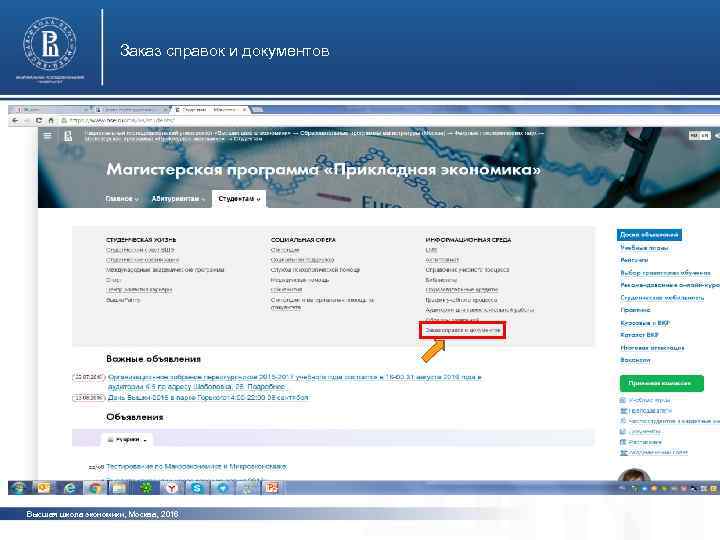
Task: Open Заказ справок и документов link
Action: pyautogui.click(x=462, y=330)
